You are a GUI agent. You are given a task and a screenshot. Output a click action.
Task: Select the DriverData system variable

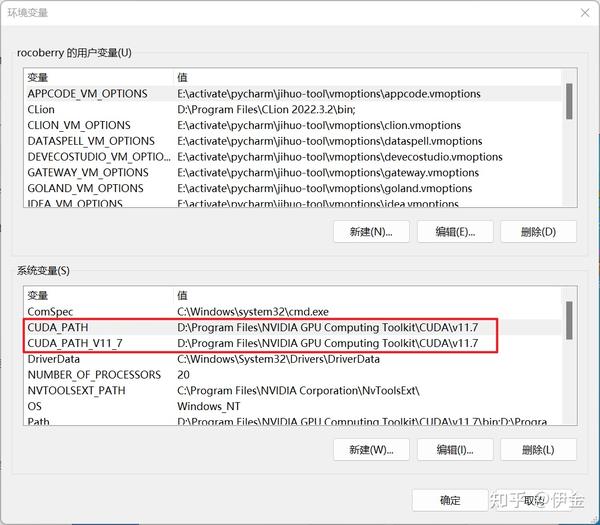coord(292,359)
